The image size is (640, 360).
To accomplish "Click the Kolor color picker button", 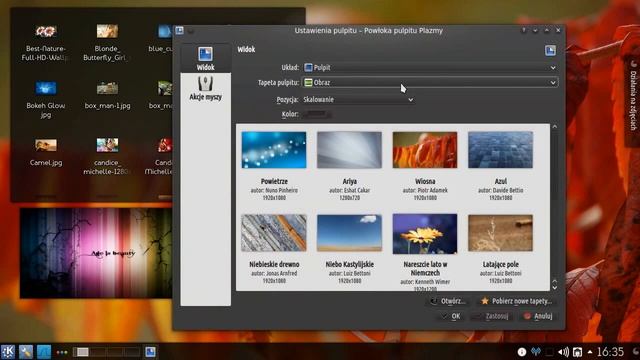I will tap(316, 114).
